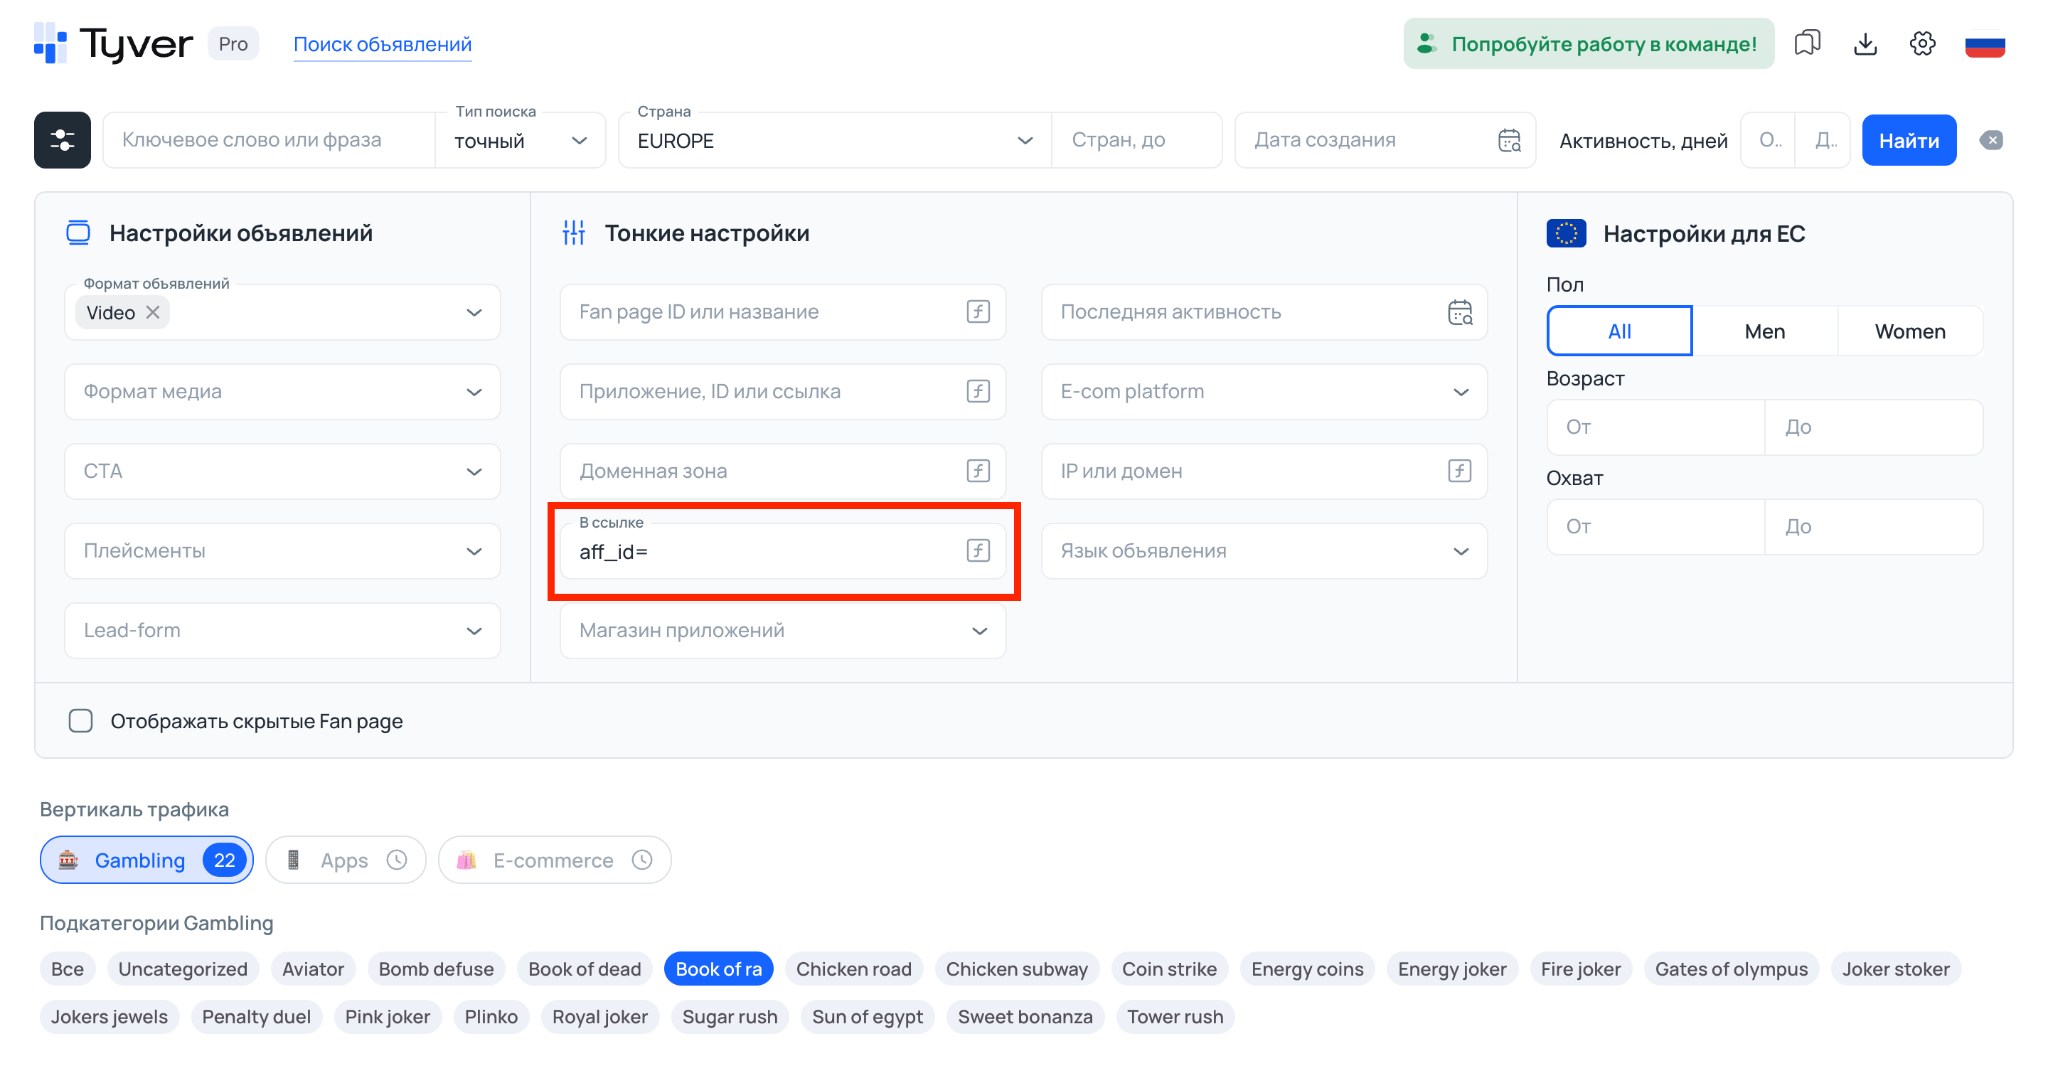This screenshot has height=1065, width=2048.
Task: Select the Все subcategory
Action: (x=67, y=969)
